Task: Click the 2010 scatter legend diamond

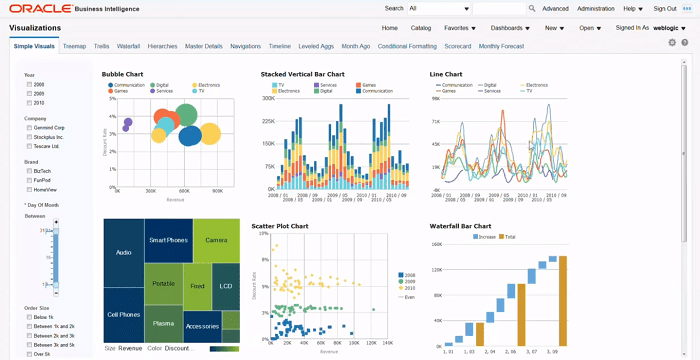Action: tap(401, 288)
